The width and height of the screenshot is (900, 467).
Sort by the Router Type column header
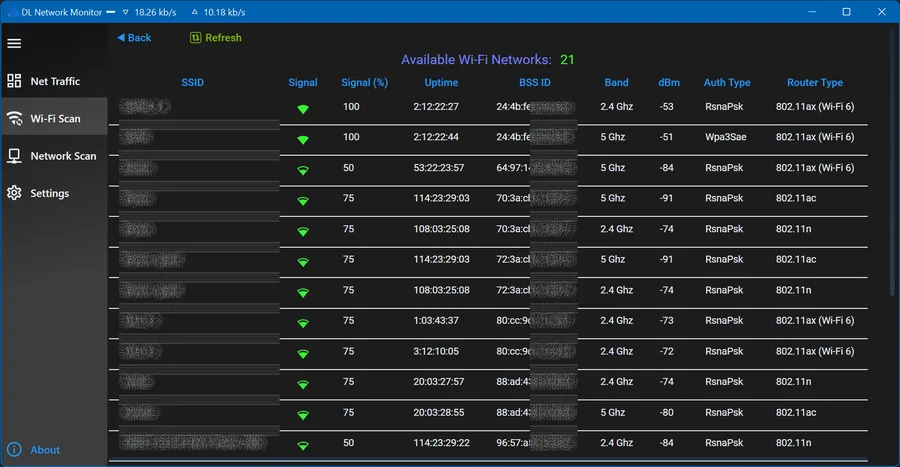pyautogui.click(x=814, y=82)
